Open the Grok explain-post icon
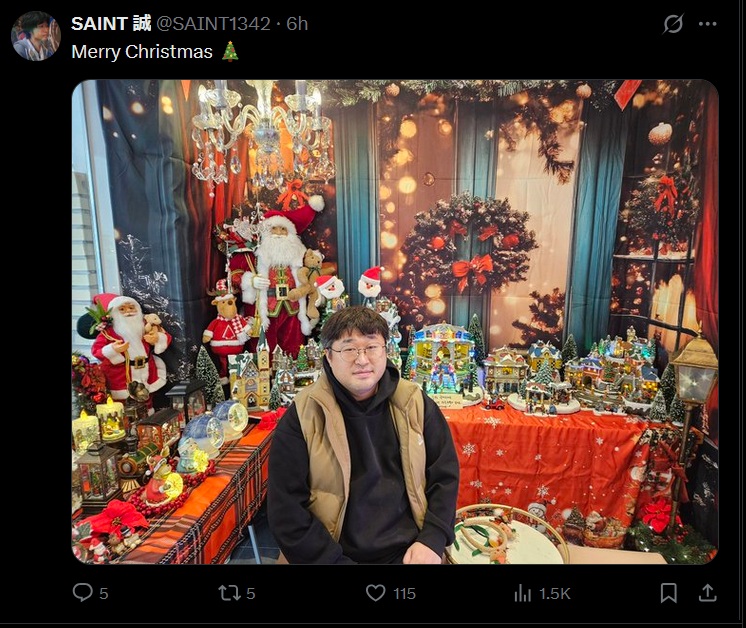746x628 pixels. (673, 23)
